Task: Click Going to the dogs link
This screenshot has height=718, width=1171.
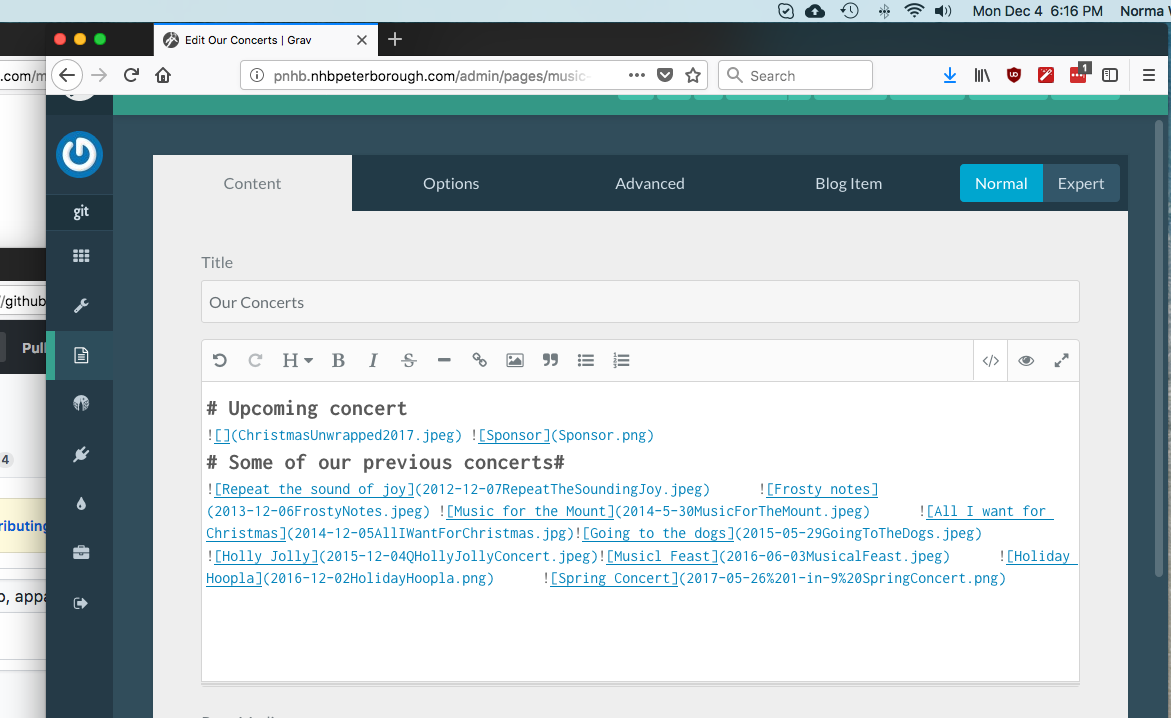Action: [658, 533]
